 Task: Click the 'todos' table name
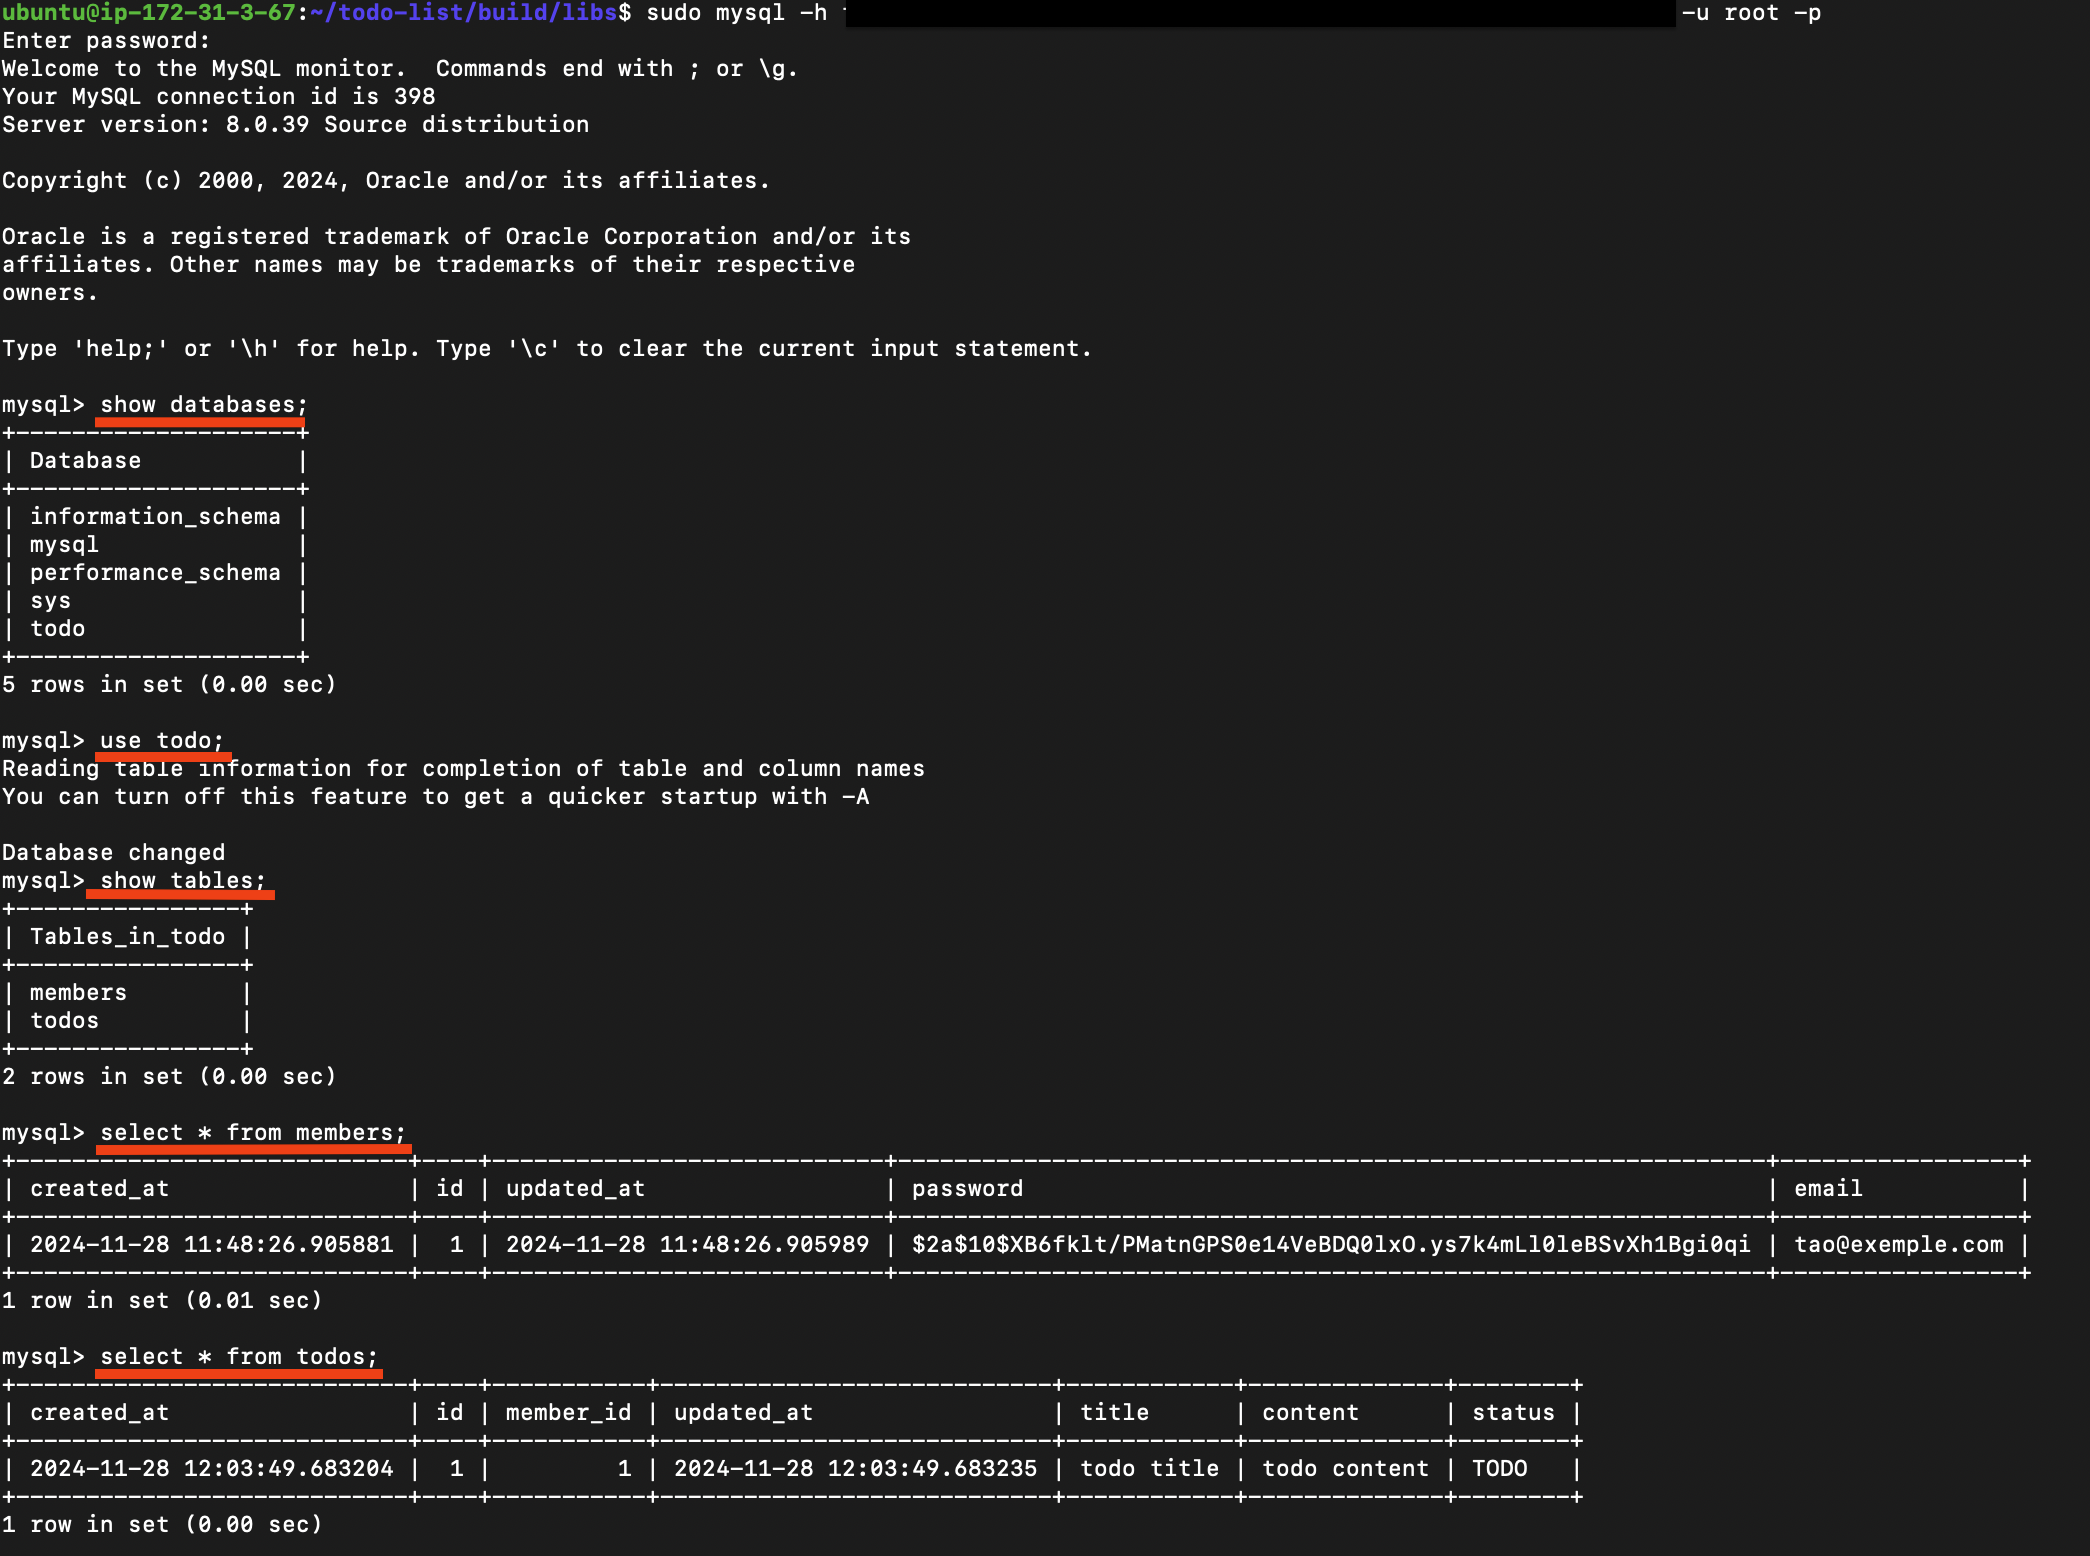pyautogui.click(x=64, y=1021)
